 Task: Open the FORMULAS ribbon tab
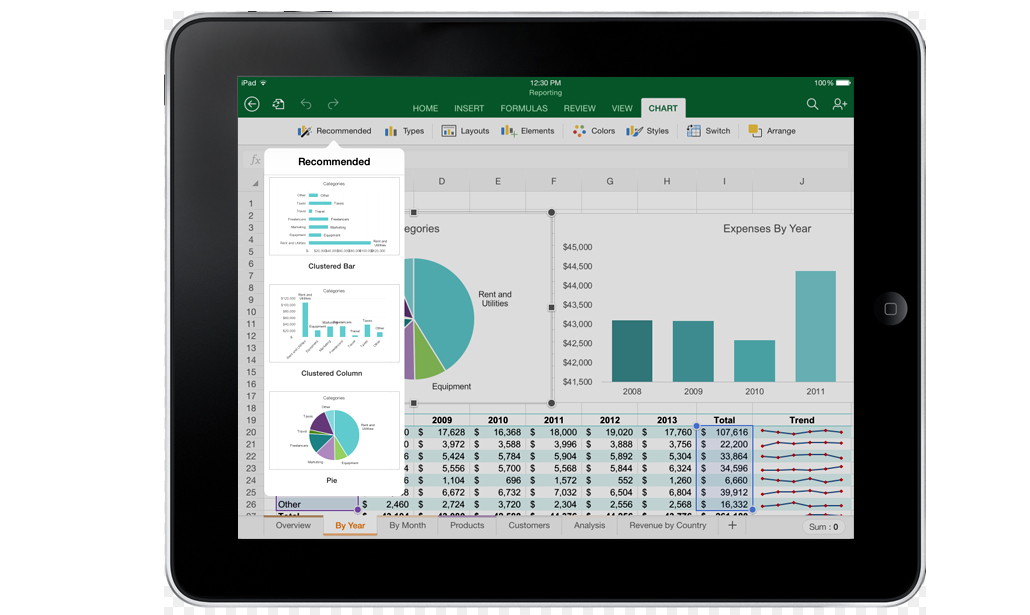pos(524,108)
